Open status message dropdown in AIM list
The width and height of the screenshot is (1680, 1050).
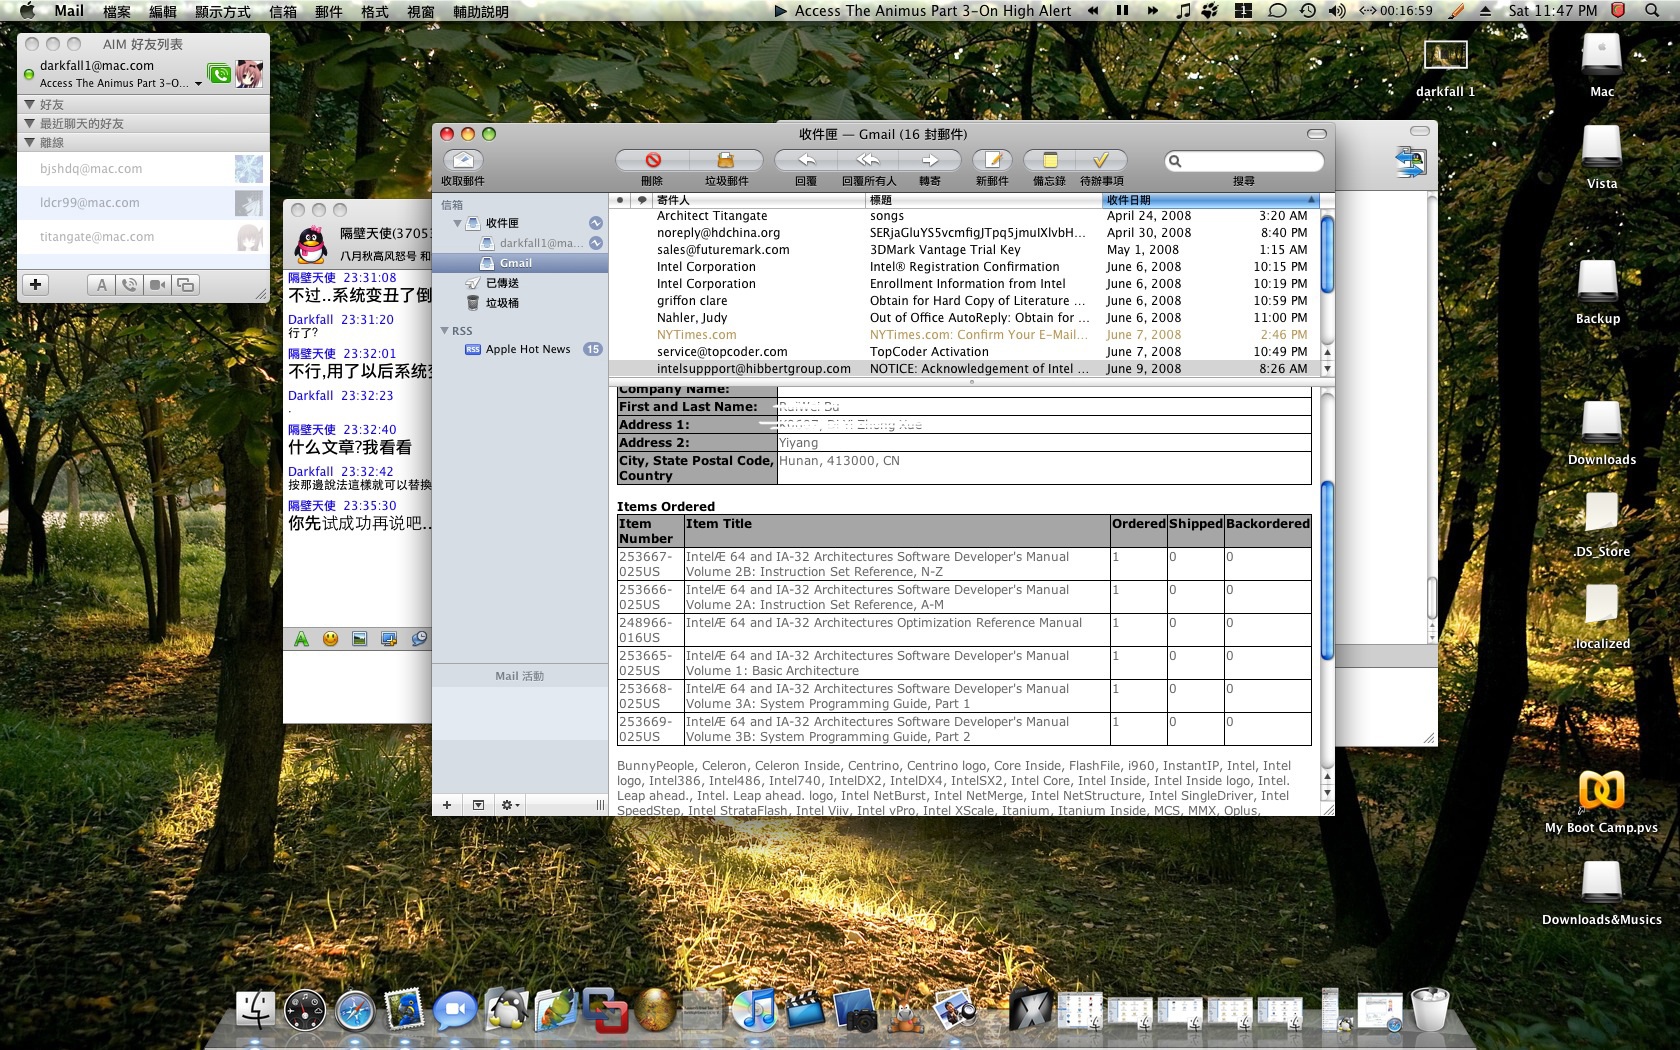coord(198,84)
